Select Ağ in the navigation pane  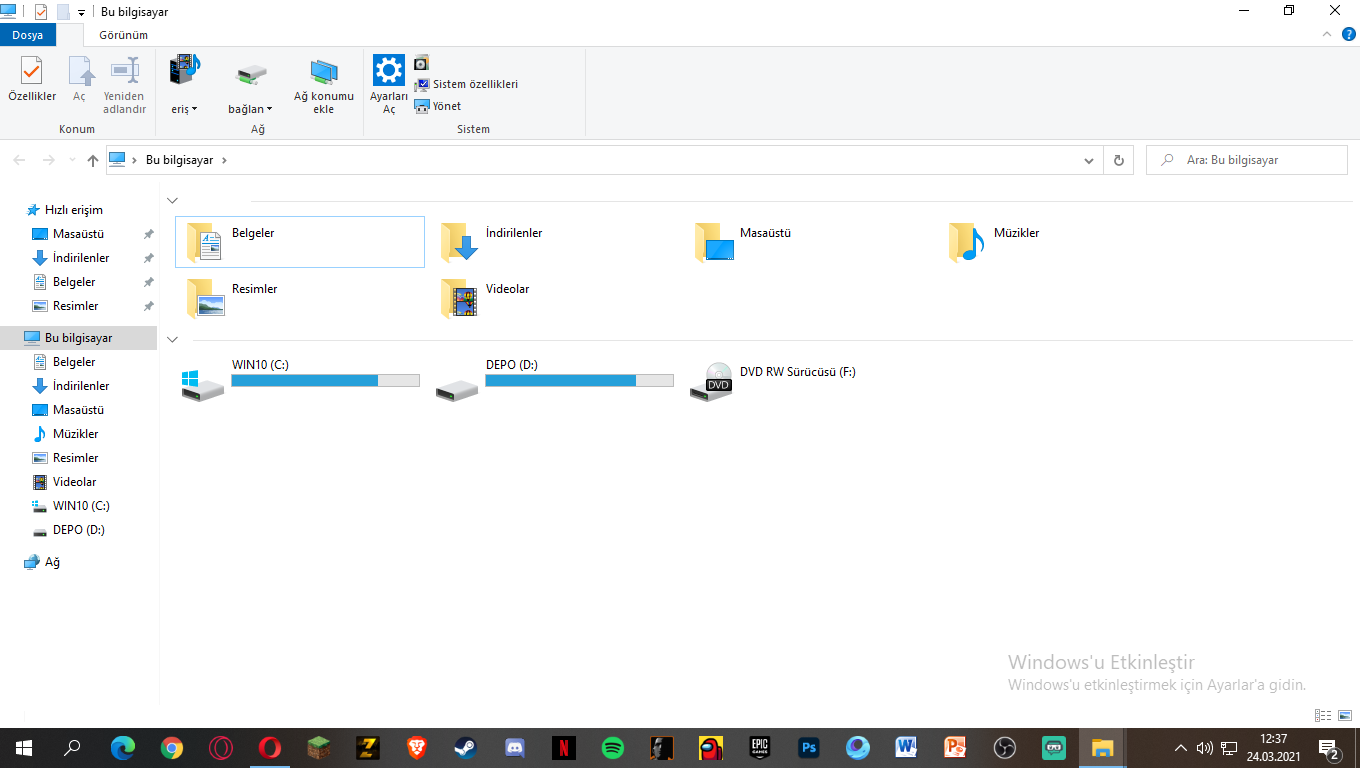(52, 562)
